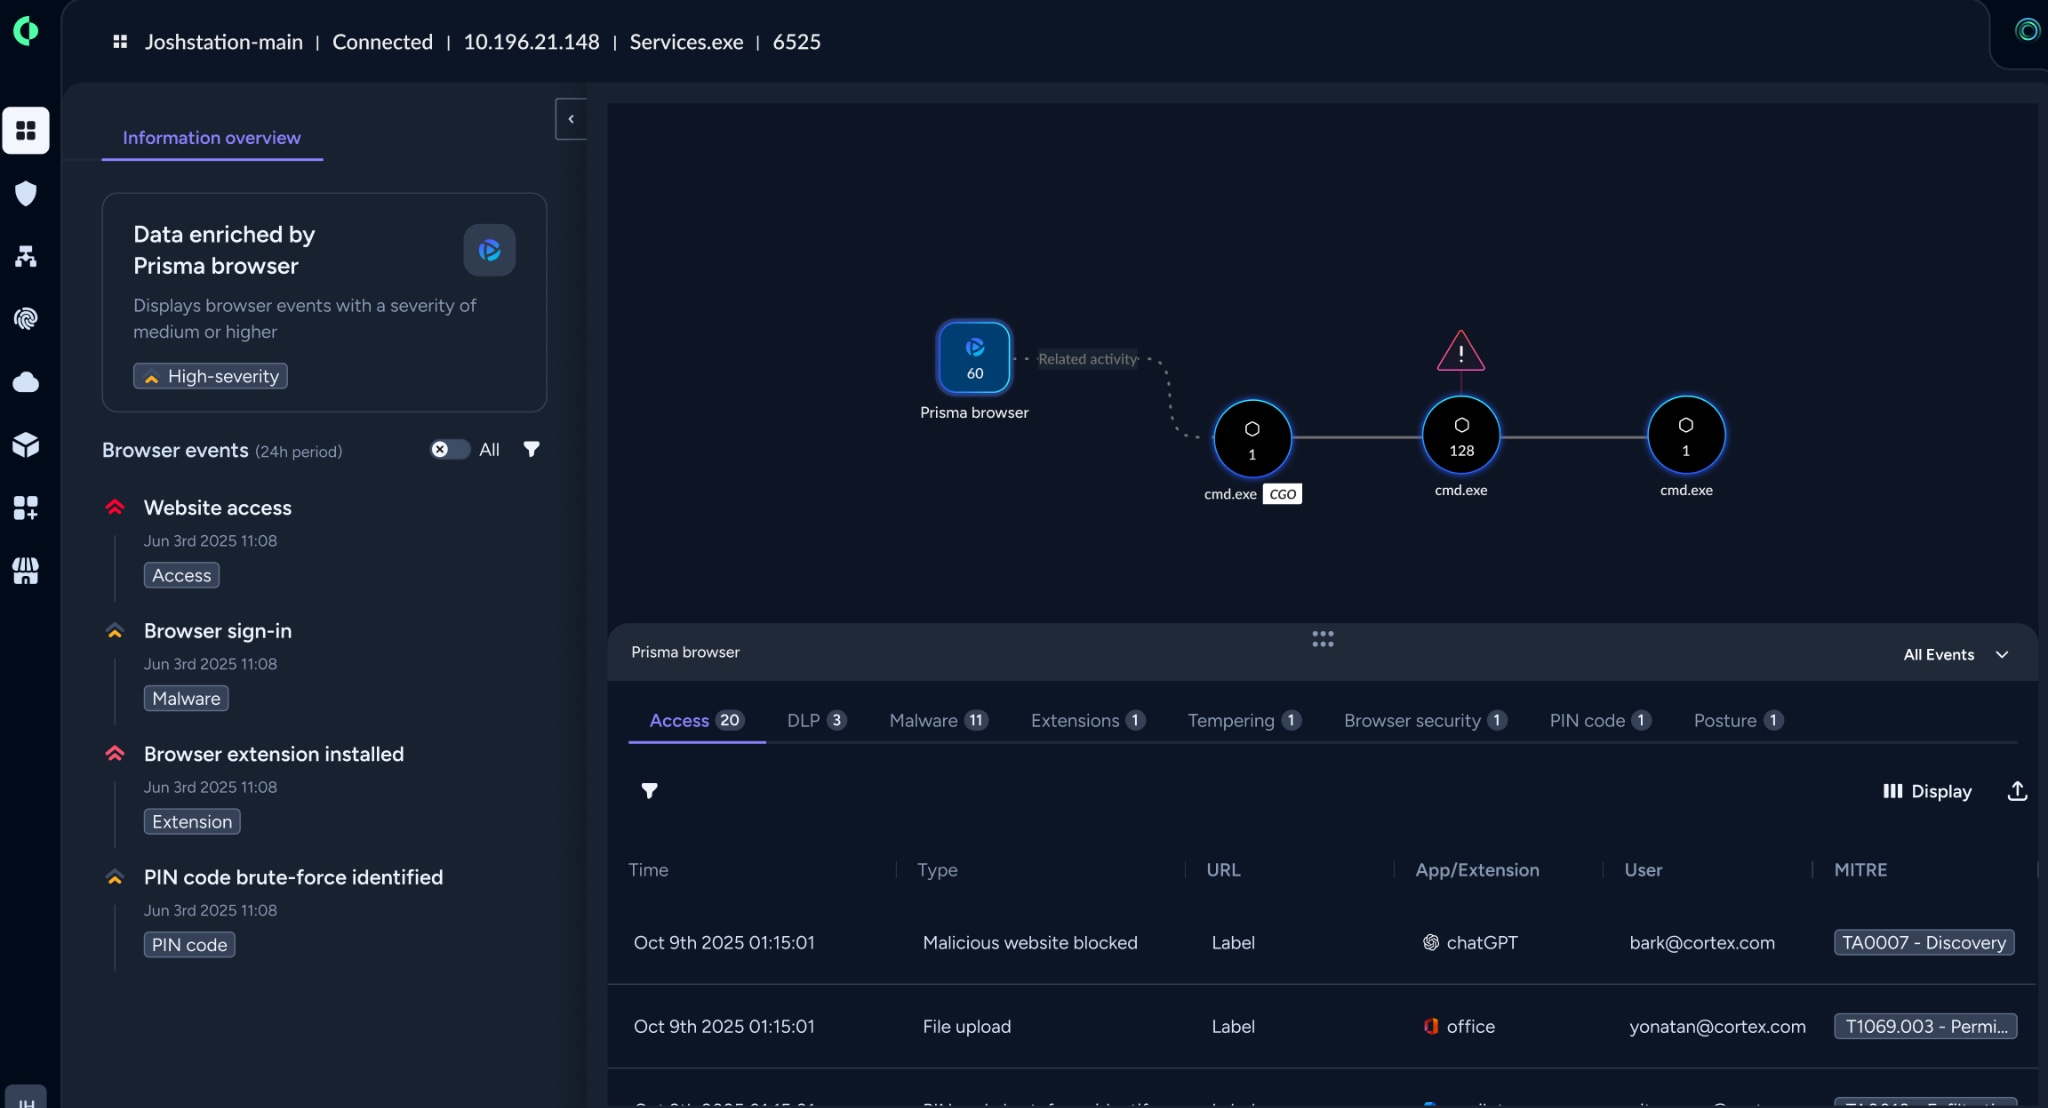Switch to the Browser security tab
The width and height of the screenshot is (2048, 1108).
tap(1425, 720)
